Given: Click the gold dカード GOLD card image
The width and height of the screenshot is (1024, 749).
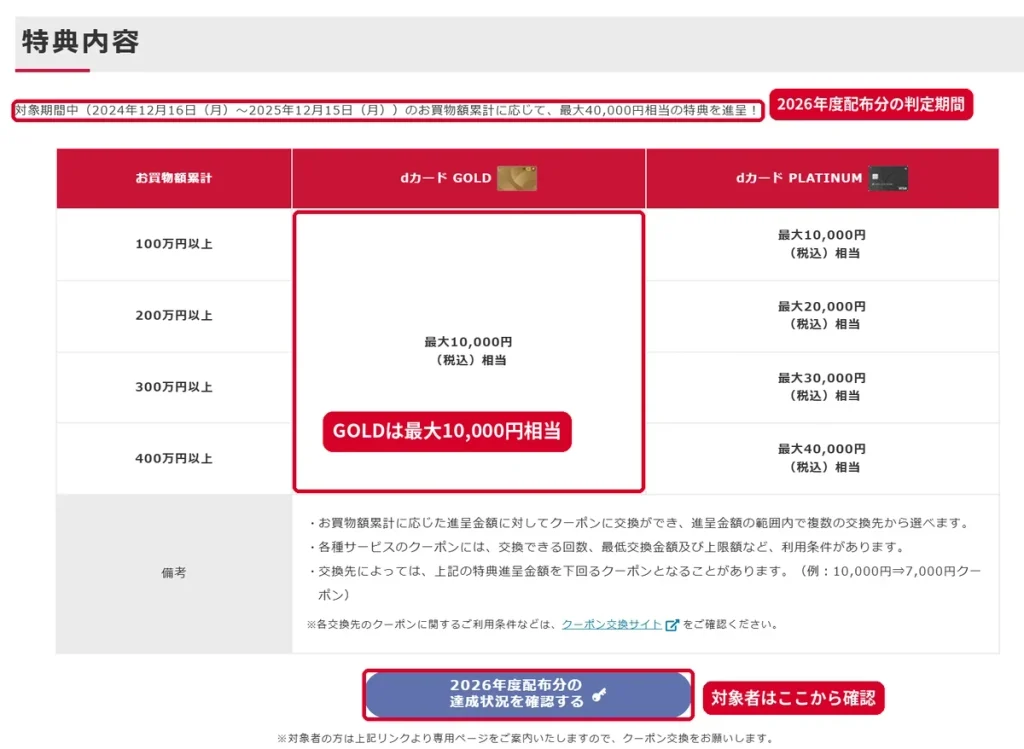Looking at the screenshot, I should pyautogui.click(x=517, y=178).
